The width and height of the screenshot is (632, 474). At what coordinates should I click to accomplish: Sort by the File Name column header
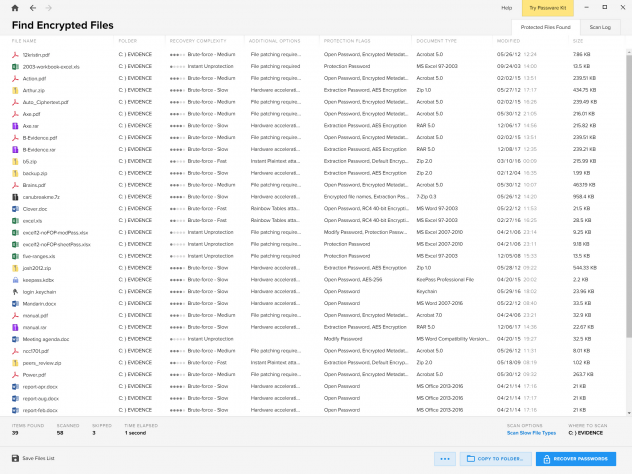coord(24,41)
